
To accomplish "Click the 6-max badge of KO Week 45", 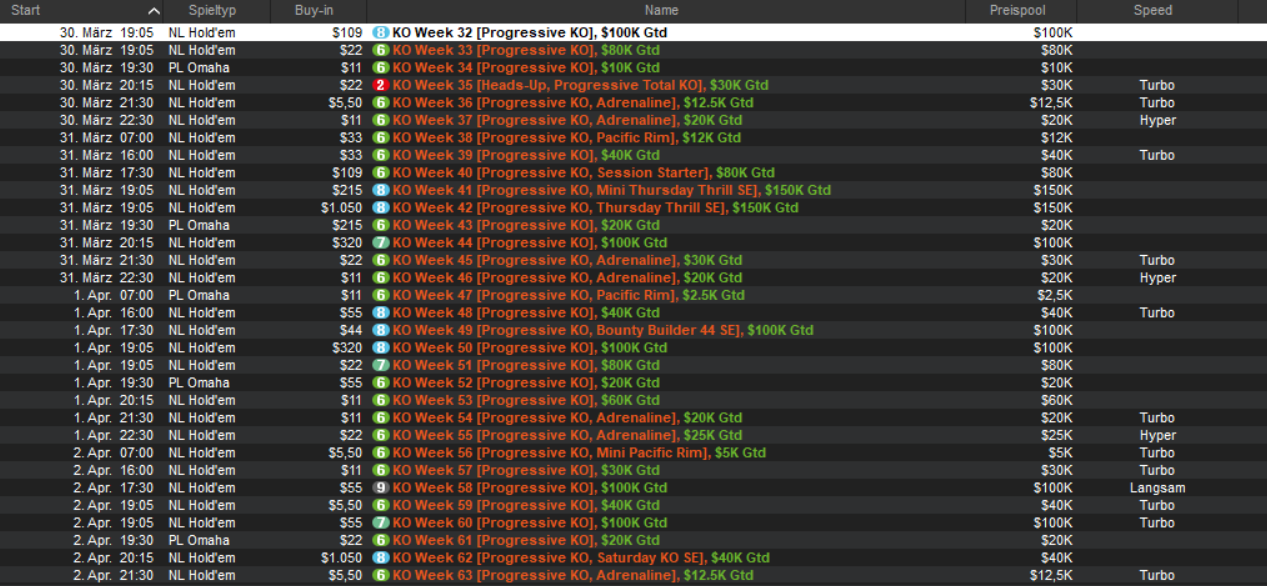I will click(380, 260).
